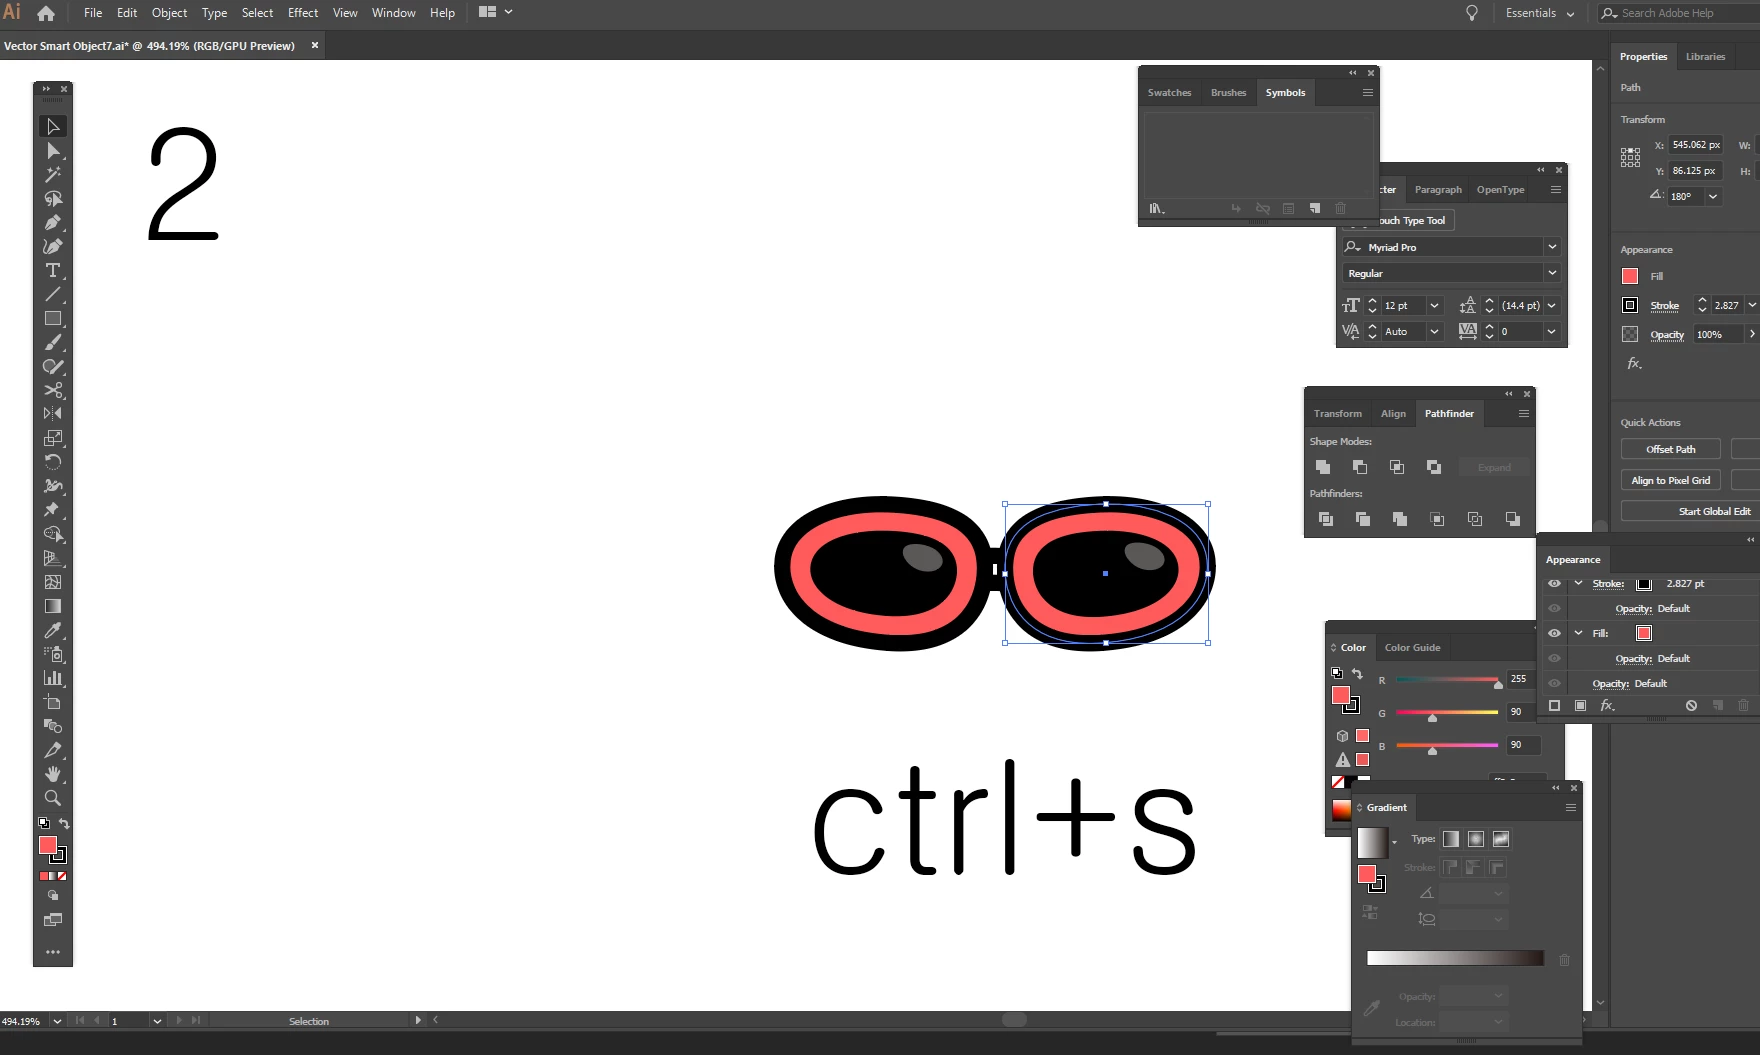Click the Align to Pixel Grid button
The width and height of the screenshot is (1760, 1055).
(1670, 481)
